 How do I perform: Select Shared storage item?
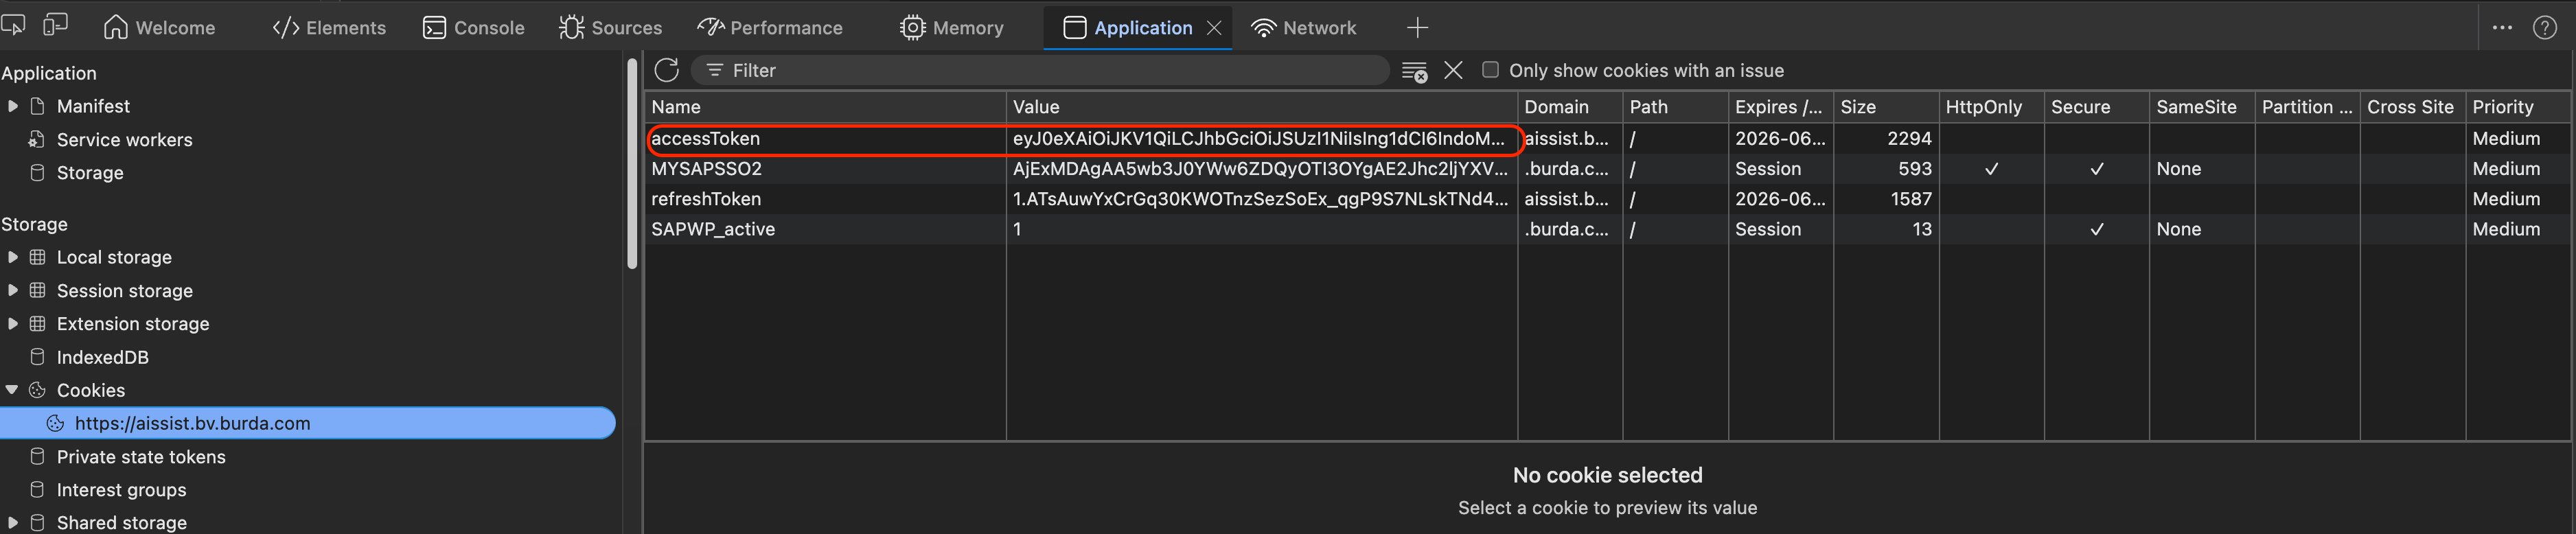[121, 523]
